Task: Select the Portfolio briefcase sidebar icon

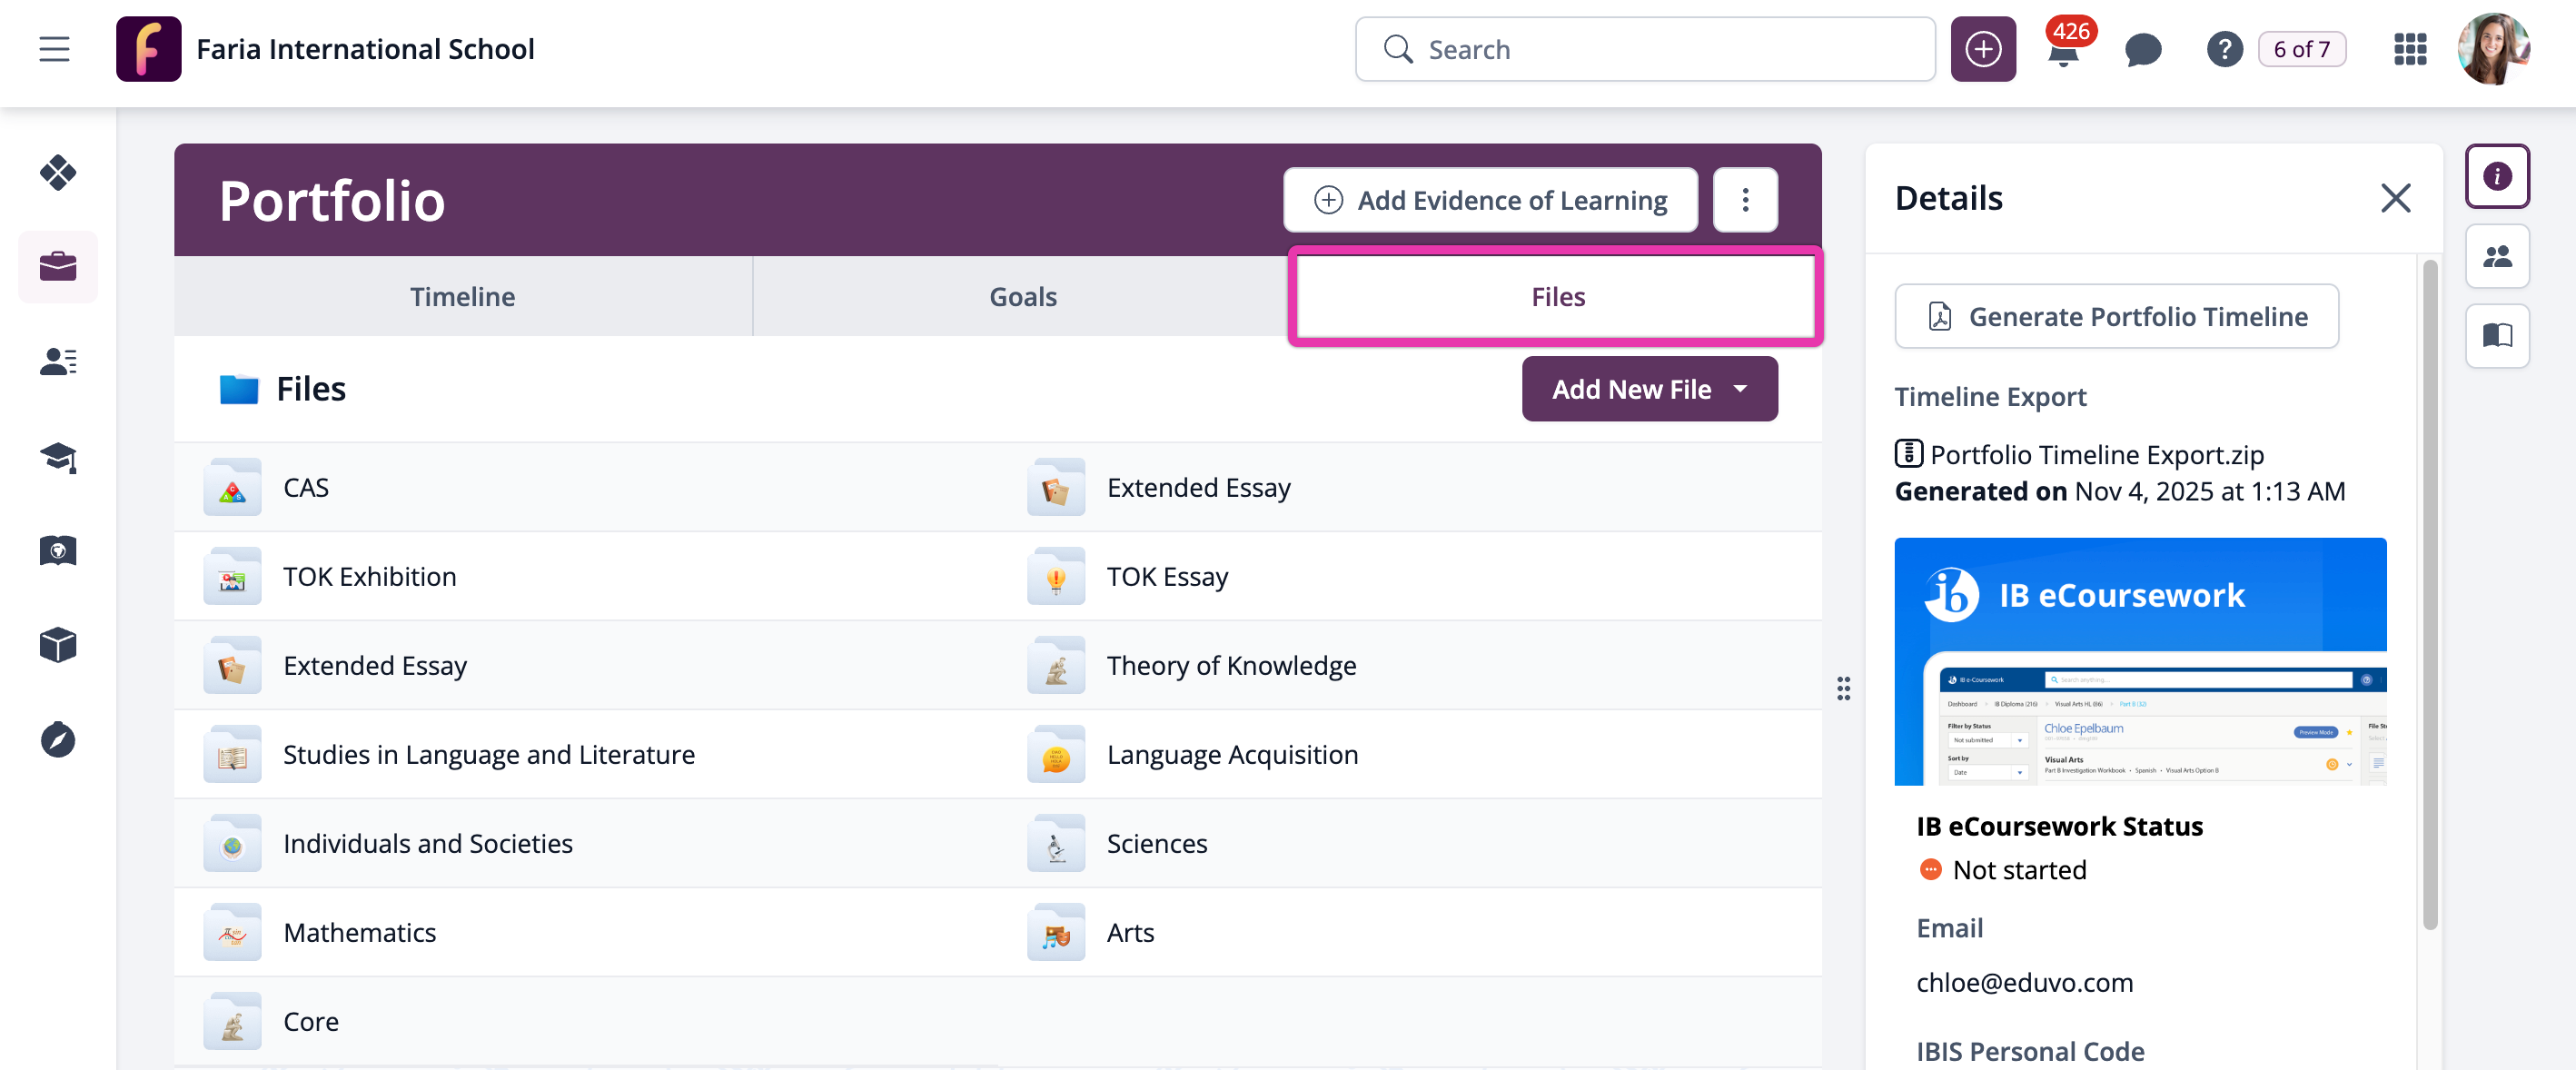Action: coord(58,267)
